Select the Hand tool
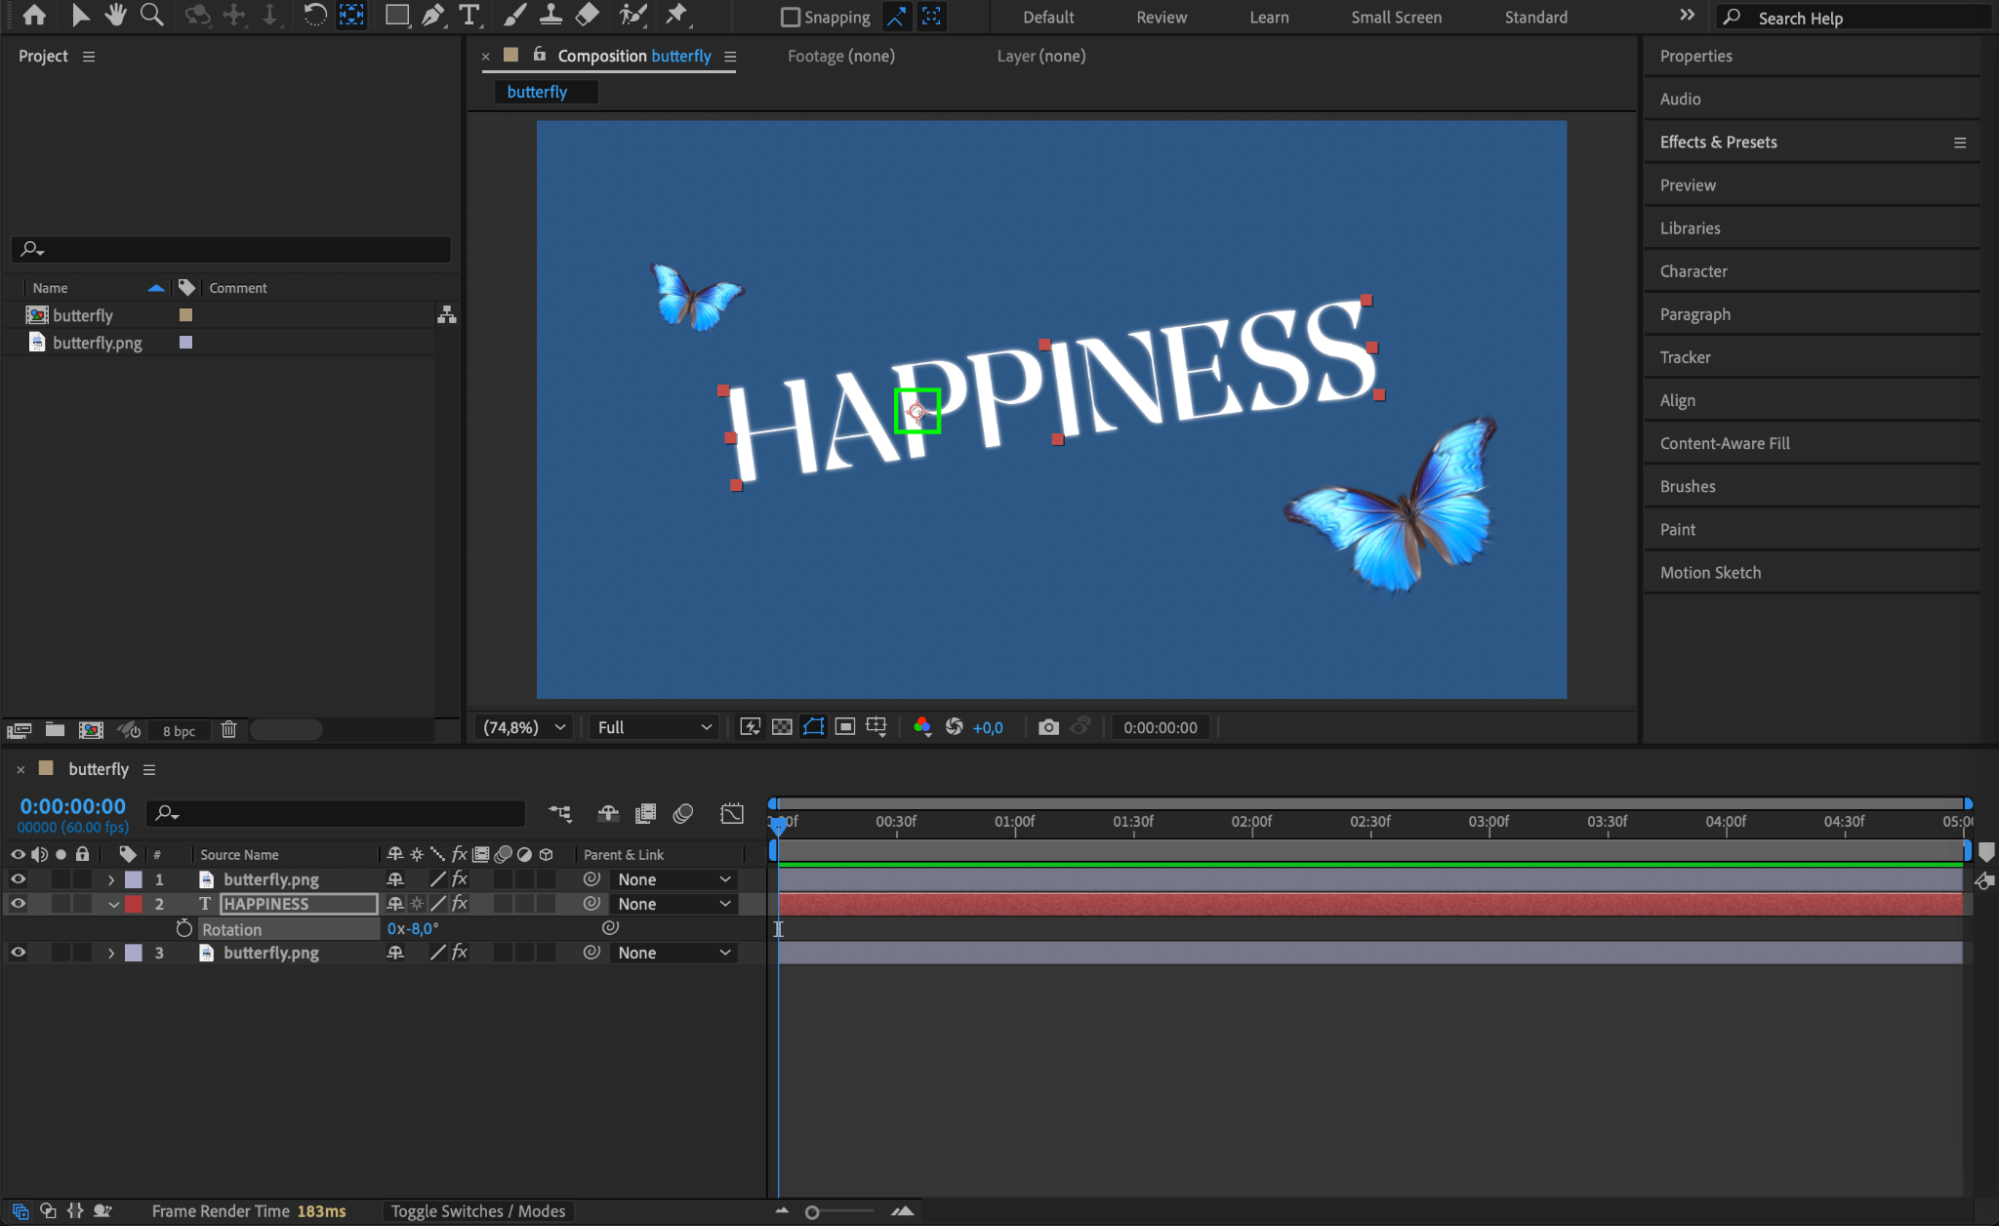Image resolution: width=1999 pixels, height=1226 pixels. (116, 15)
